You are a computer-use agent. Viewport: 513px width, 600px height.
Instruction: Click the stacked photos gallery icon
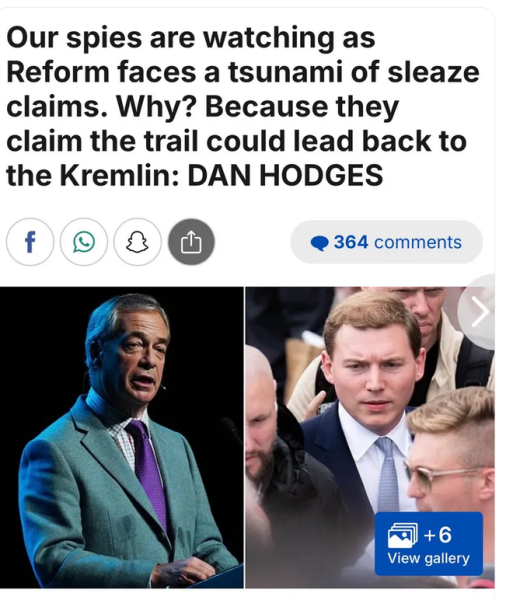point(402,535)
